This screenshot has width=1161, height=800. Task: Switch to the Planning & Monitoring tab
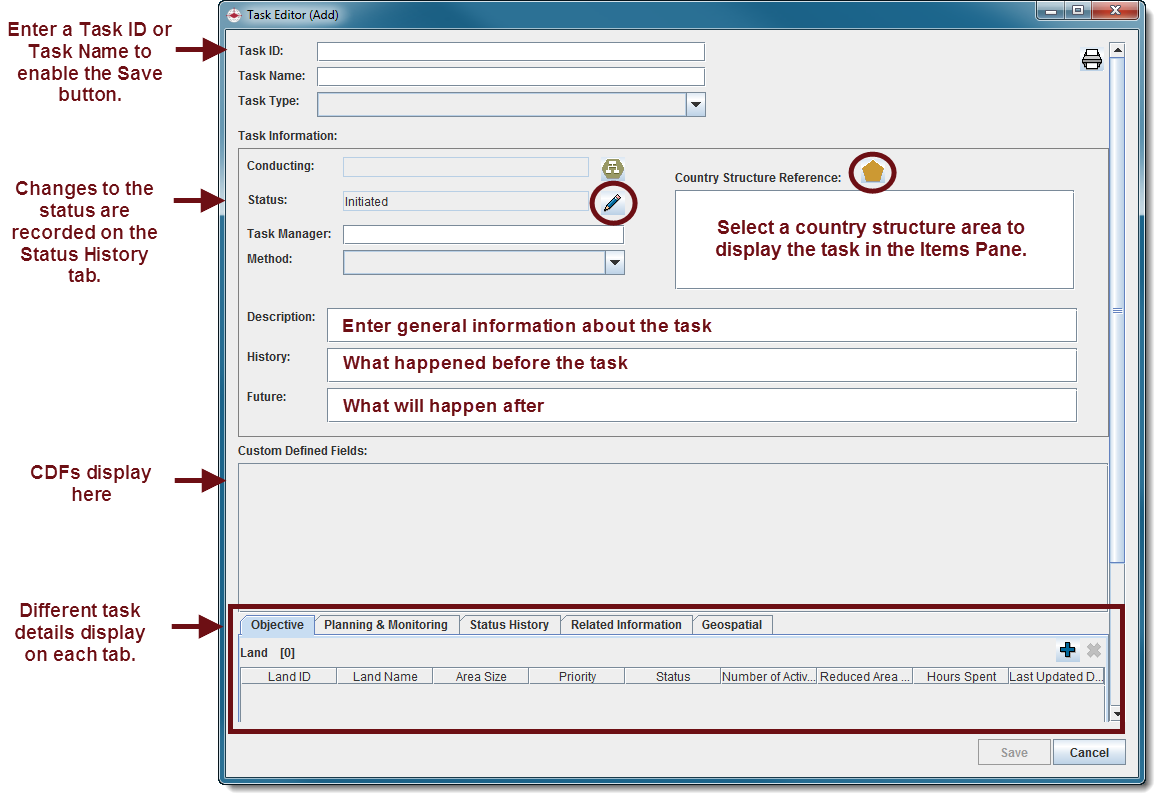pyautogui.click(x=385, y=625)
